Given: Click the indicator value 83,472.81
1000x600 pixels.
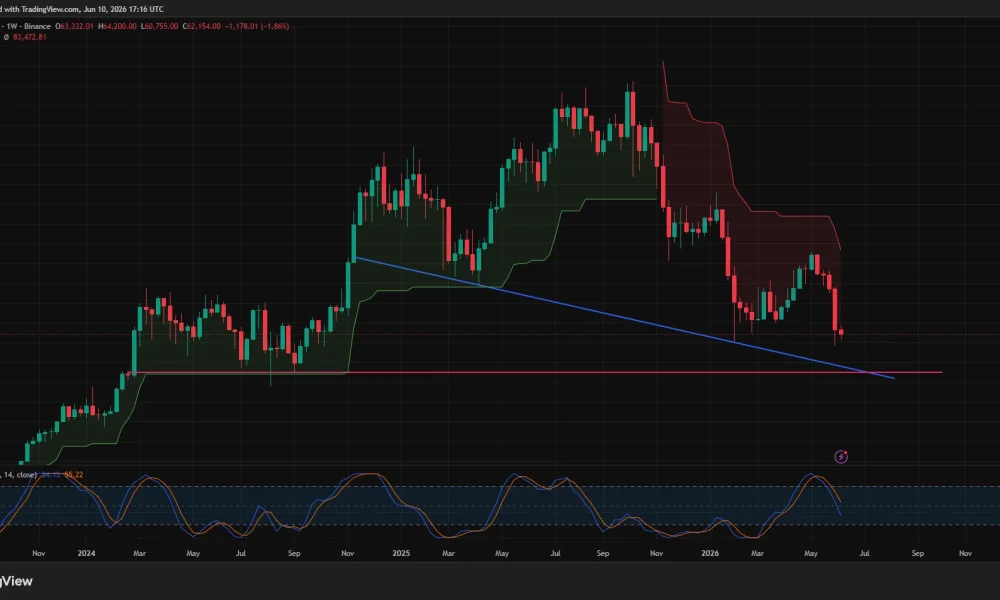Looking at the screenshot, I should pos(29,37).
